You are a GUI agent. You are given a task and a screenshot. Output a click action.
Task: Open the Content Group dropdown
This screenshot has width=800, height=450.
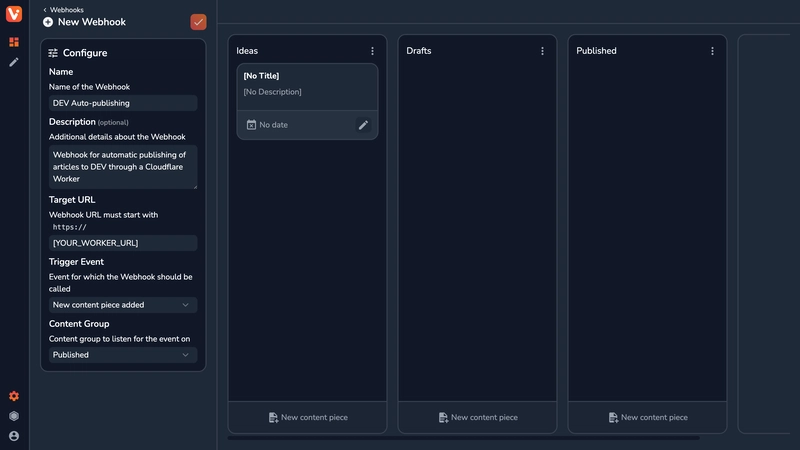[x=123, y=355]
